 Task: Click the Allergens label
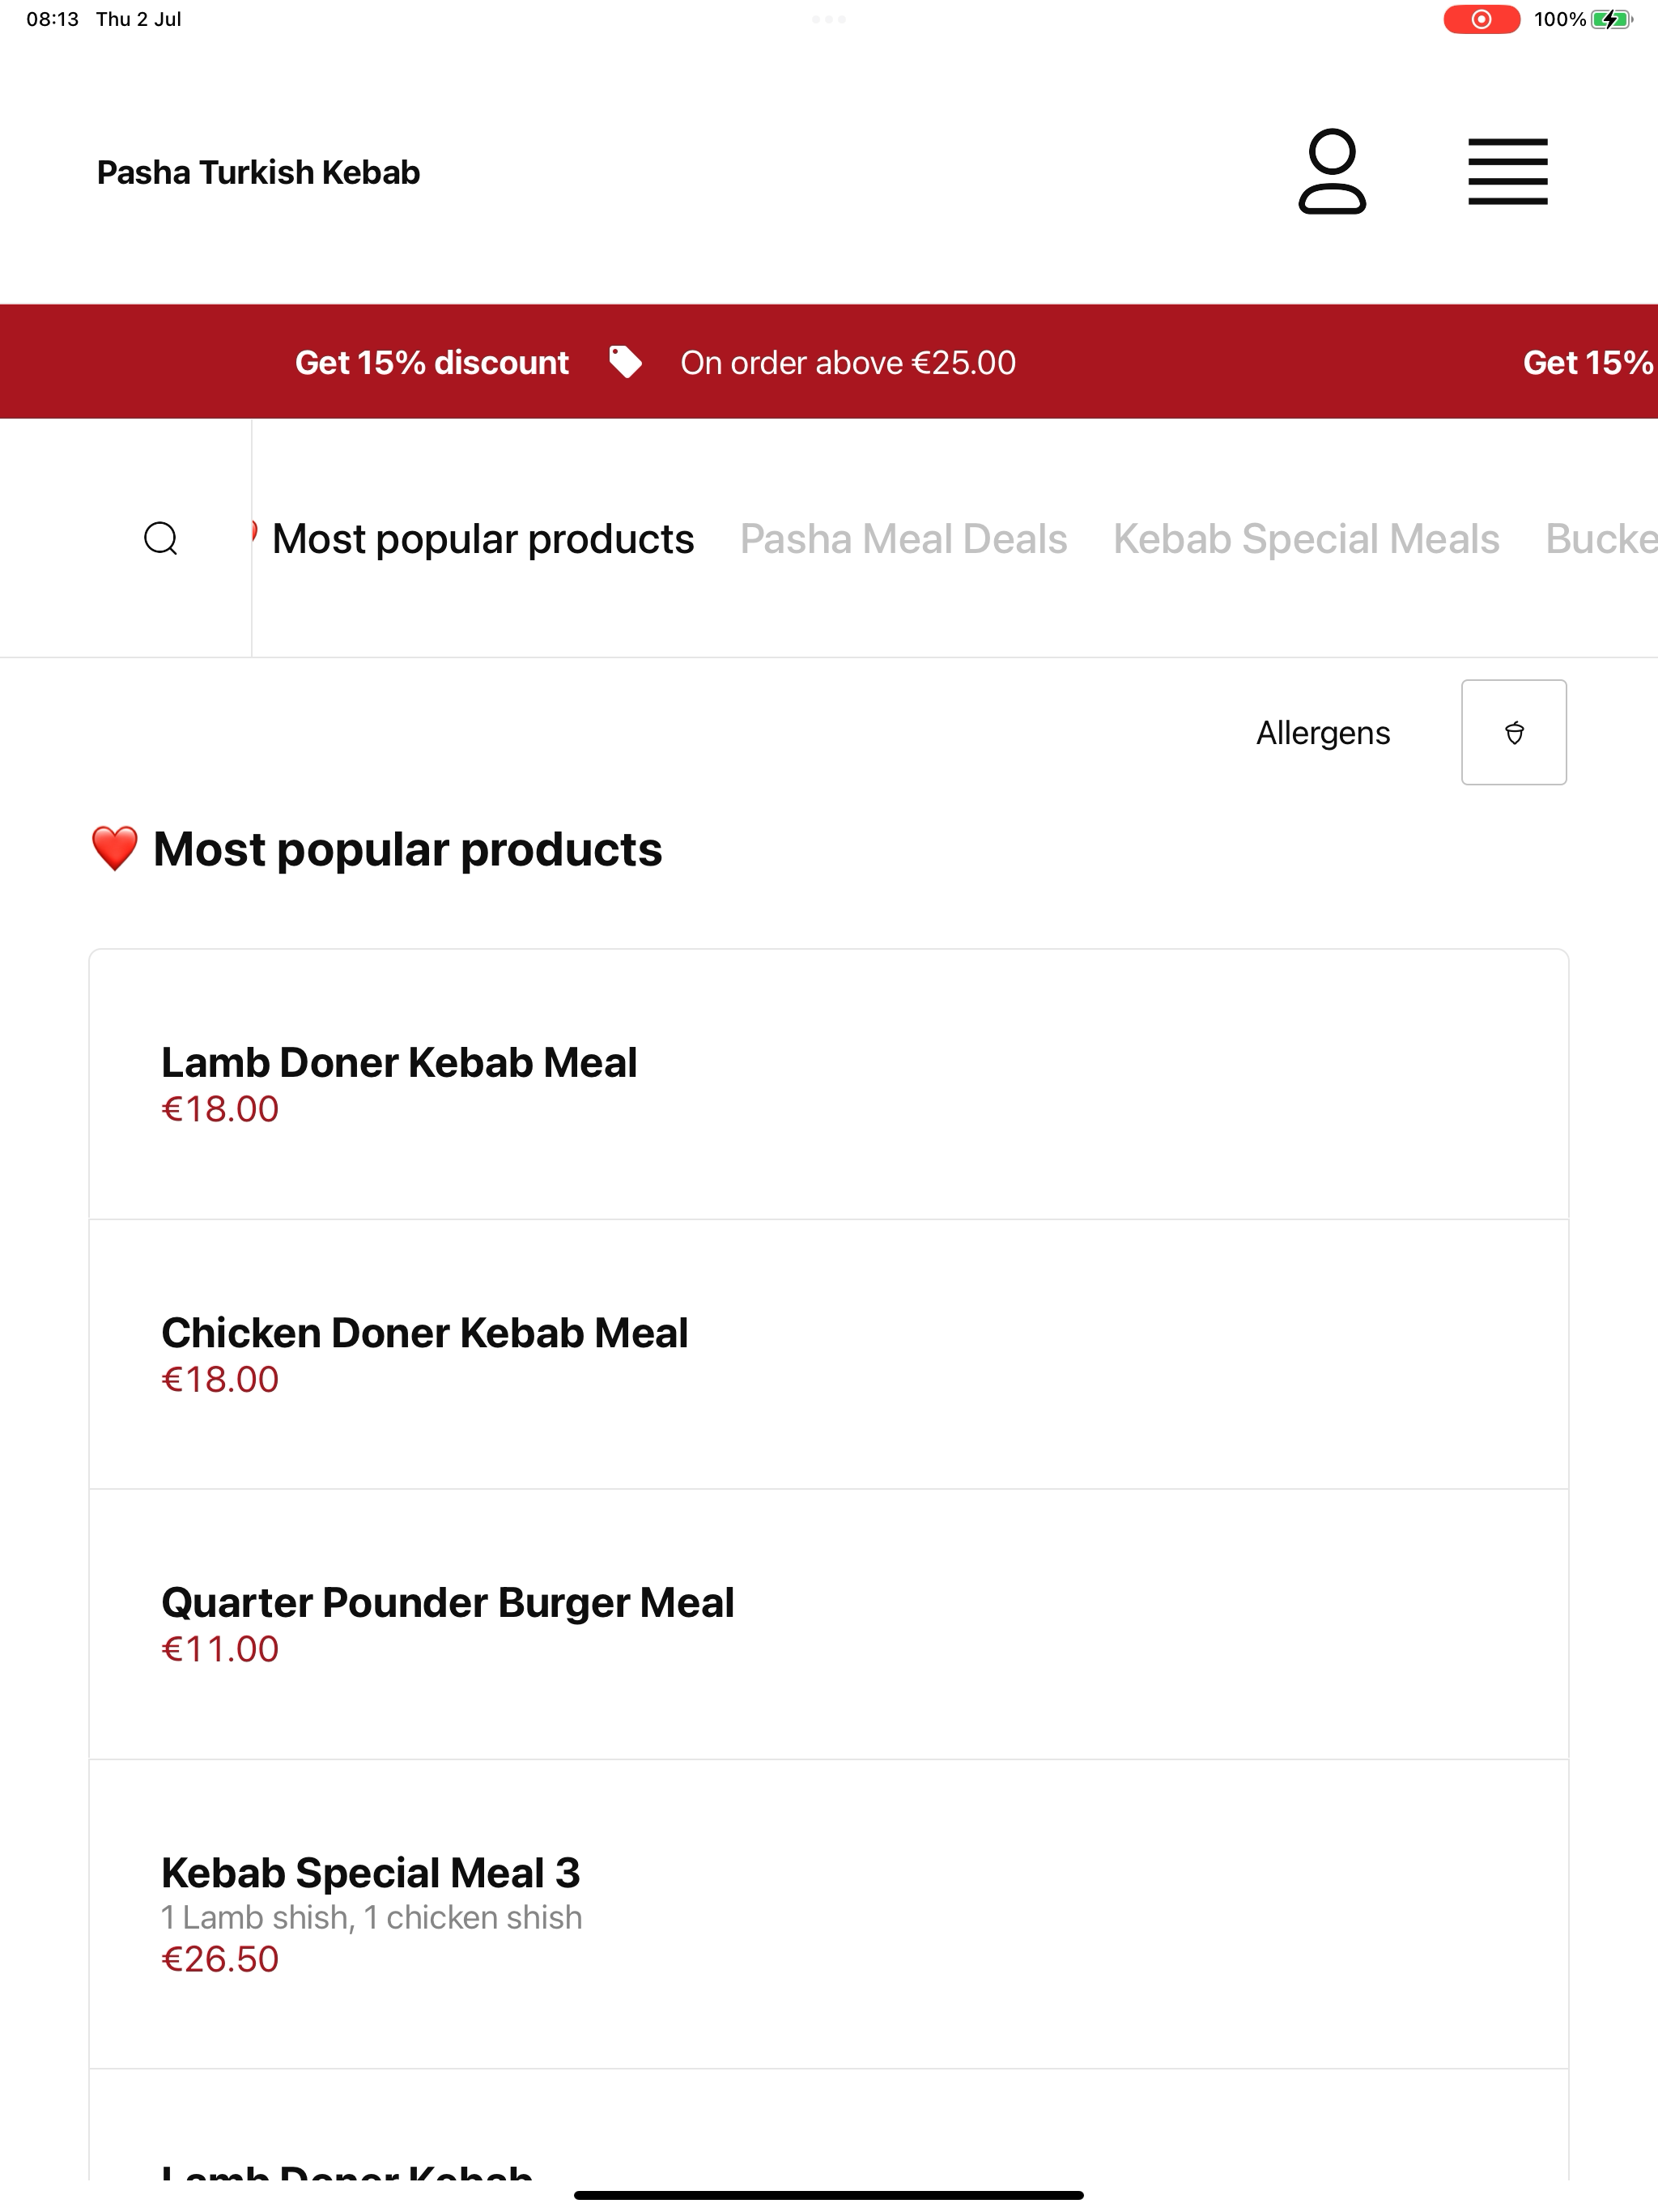(1322, 733)
